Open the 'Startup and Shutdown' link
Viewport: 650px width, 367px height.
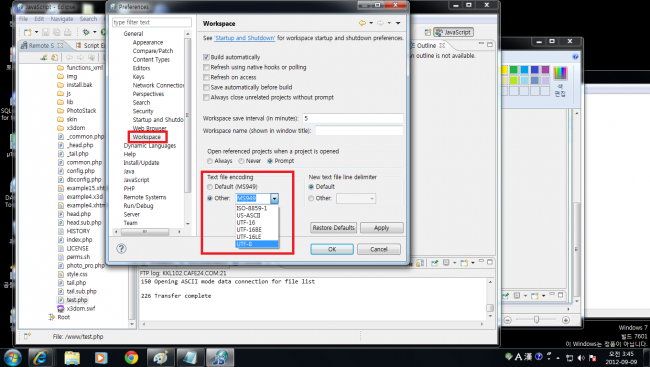coord(245,38)
